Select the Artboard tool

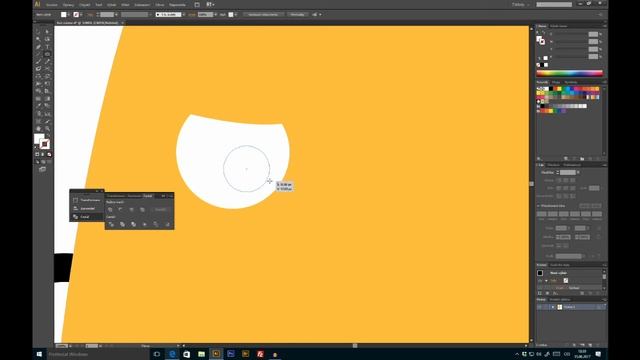38,121
